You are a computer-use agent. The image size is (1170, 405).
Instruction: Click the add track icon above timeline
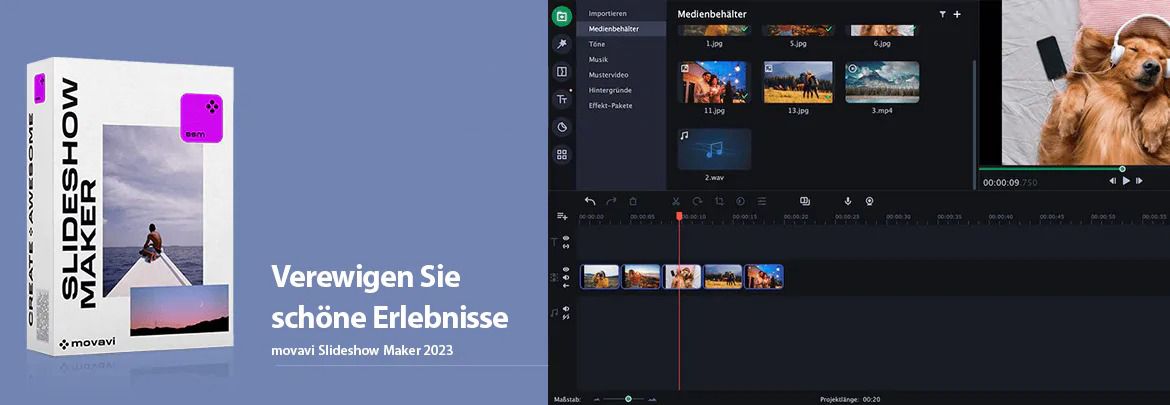pyautogui.click(x=562, y=216)
